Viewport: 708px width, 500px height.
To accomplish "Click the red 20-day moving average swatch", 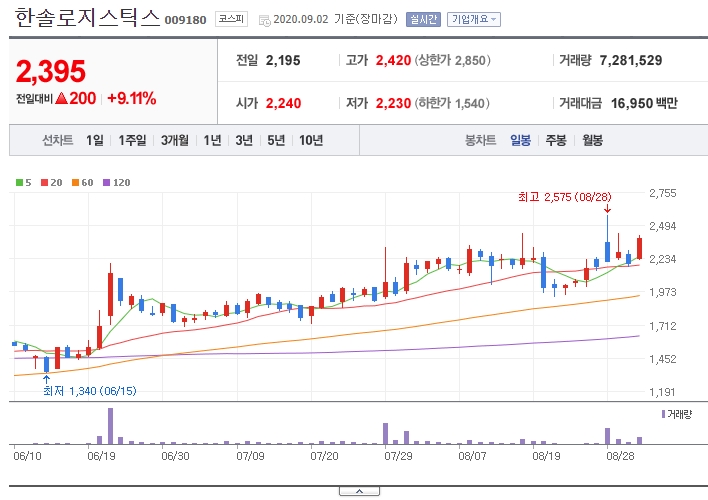I will [44, 182].
